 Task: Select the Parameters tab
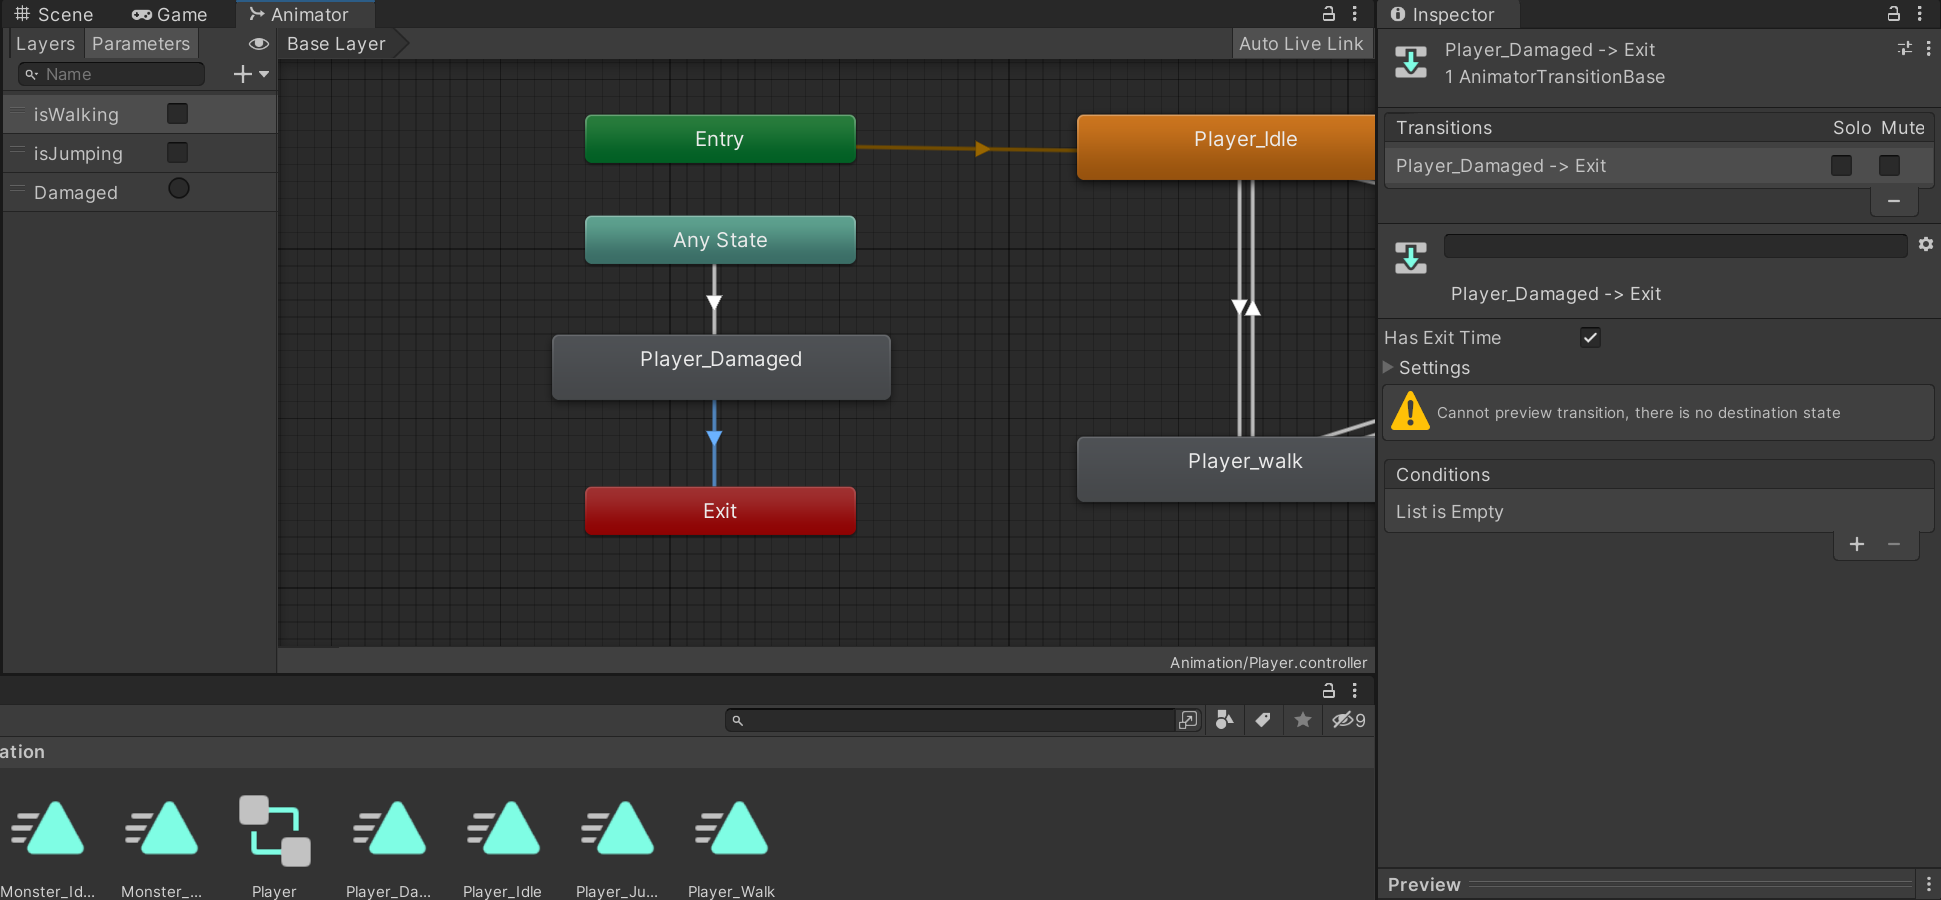point(141,44)
